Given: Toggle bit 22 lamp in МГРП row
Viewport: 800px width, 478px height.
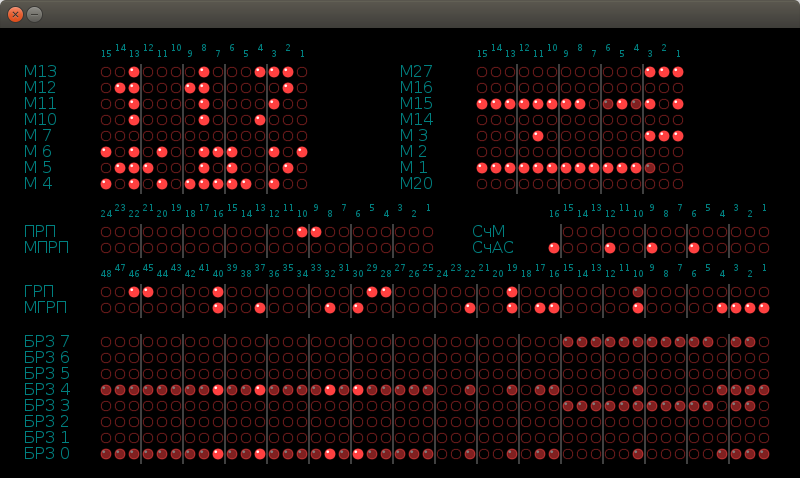Looking at the screenshot, I should coord(470,308).
